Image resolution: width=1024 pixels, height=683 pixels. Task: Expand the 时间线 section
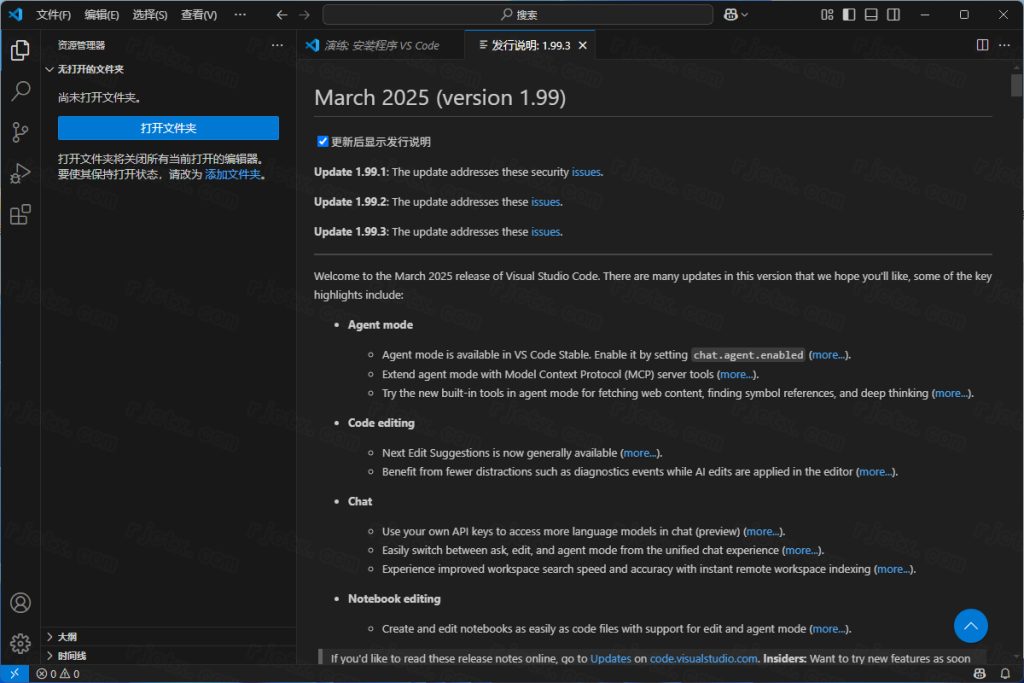(168, 656)
